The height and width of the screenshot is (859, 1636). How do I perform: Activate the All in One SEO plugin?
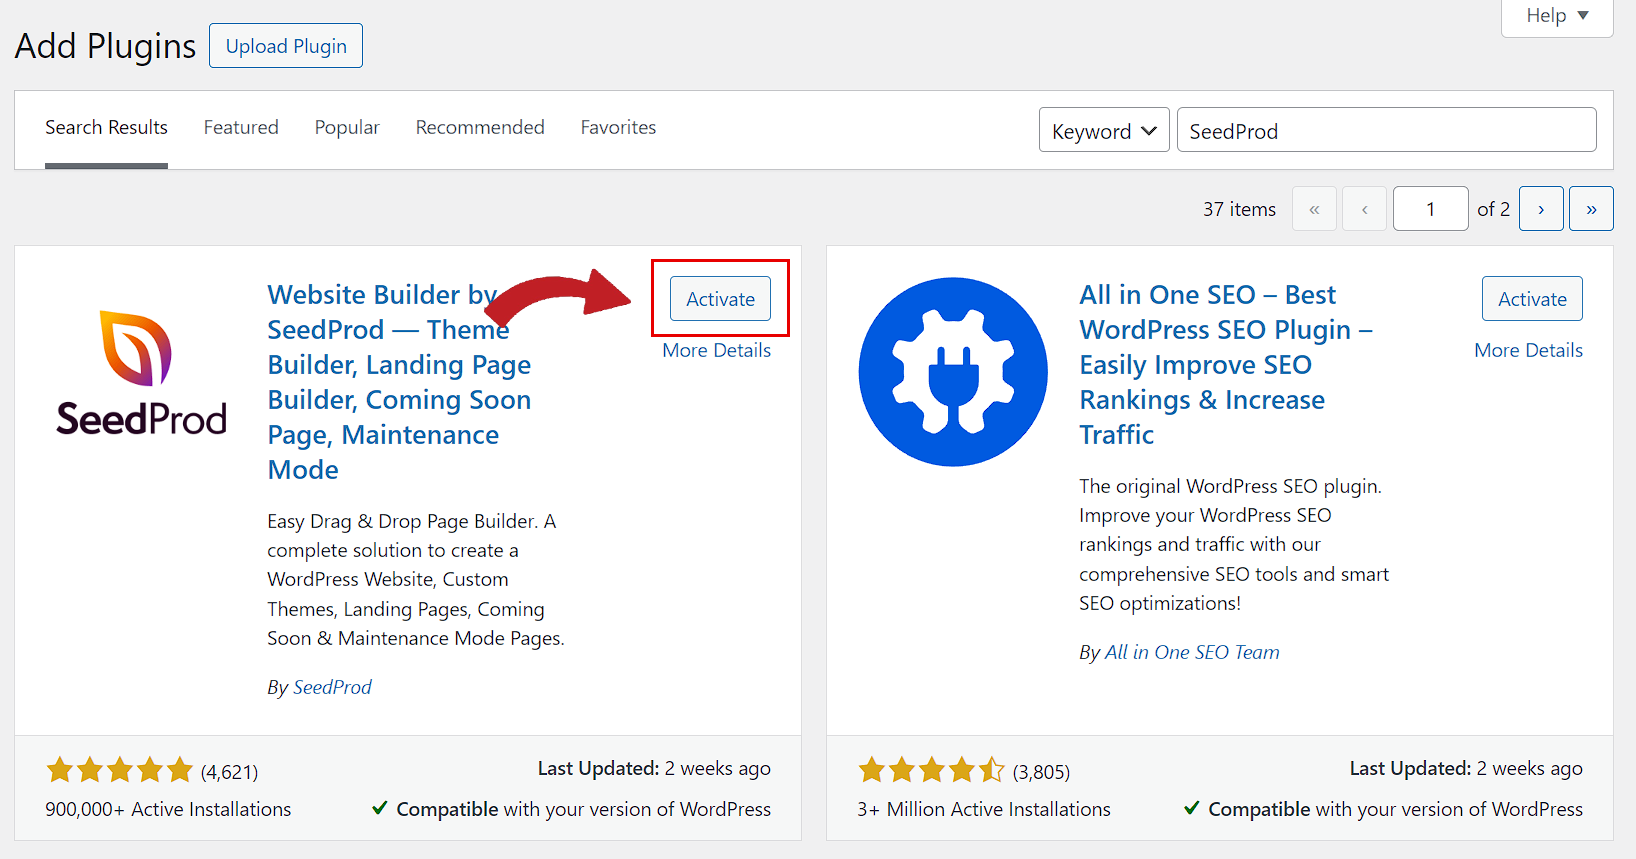tap(1532, 299)
